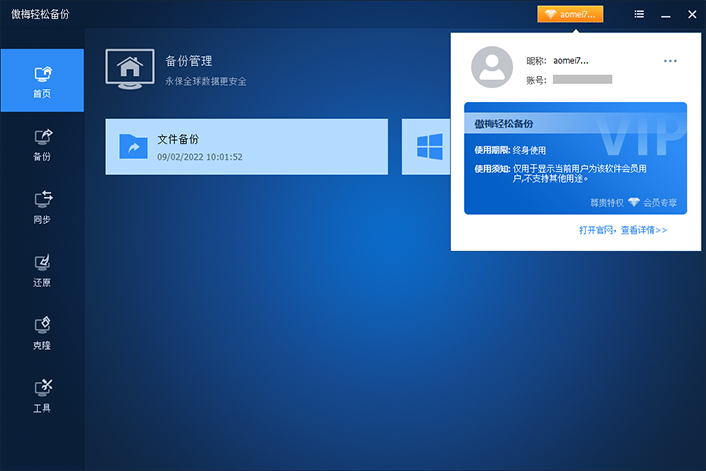Click the three-dots more options in account panel

670,61
